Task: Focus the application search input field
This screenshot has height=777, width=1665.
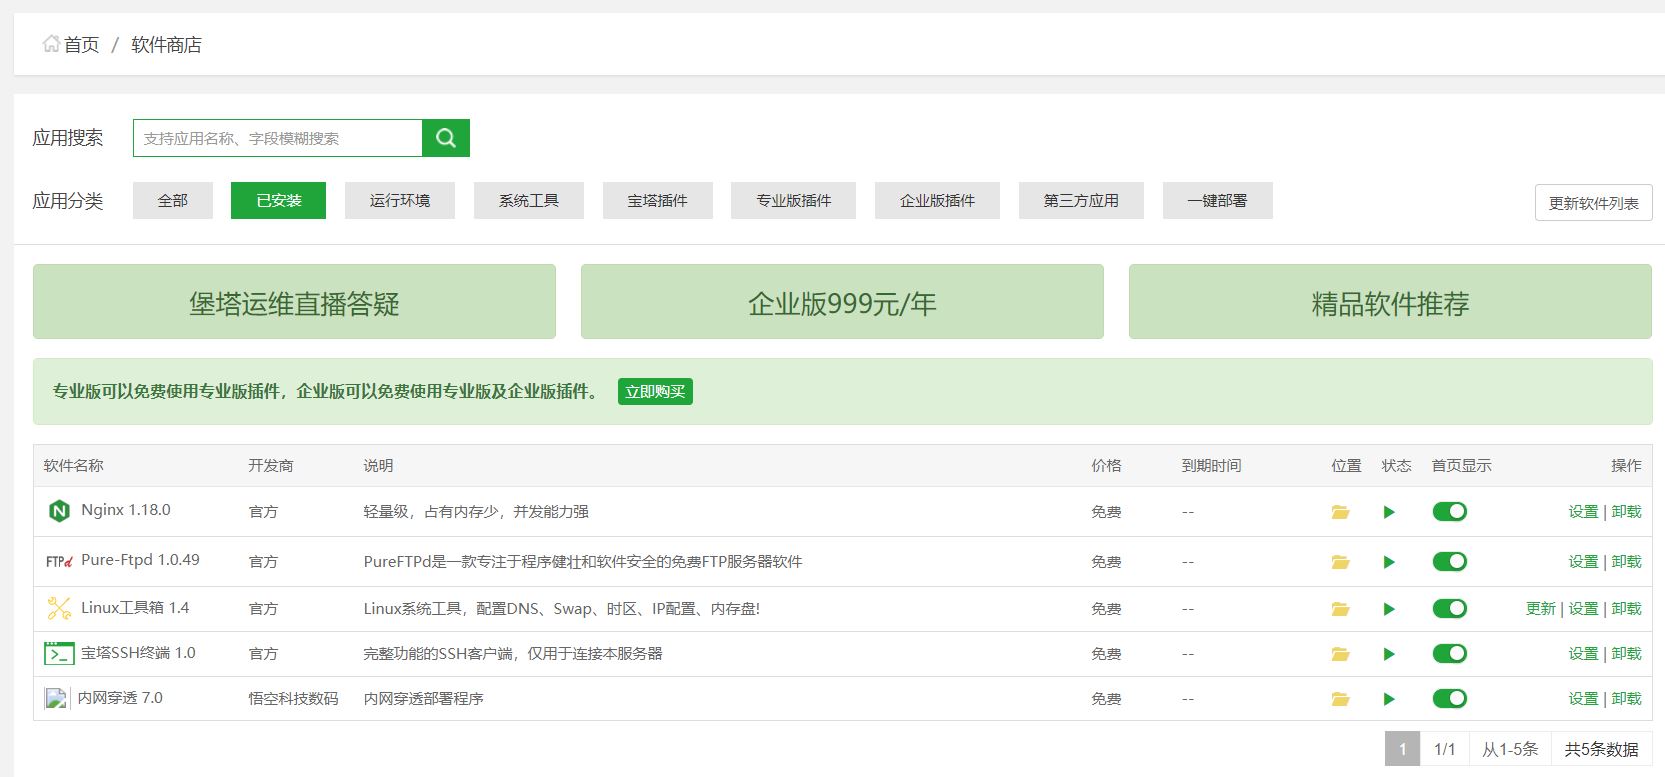Action: click(278, 138)
